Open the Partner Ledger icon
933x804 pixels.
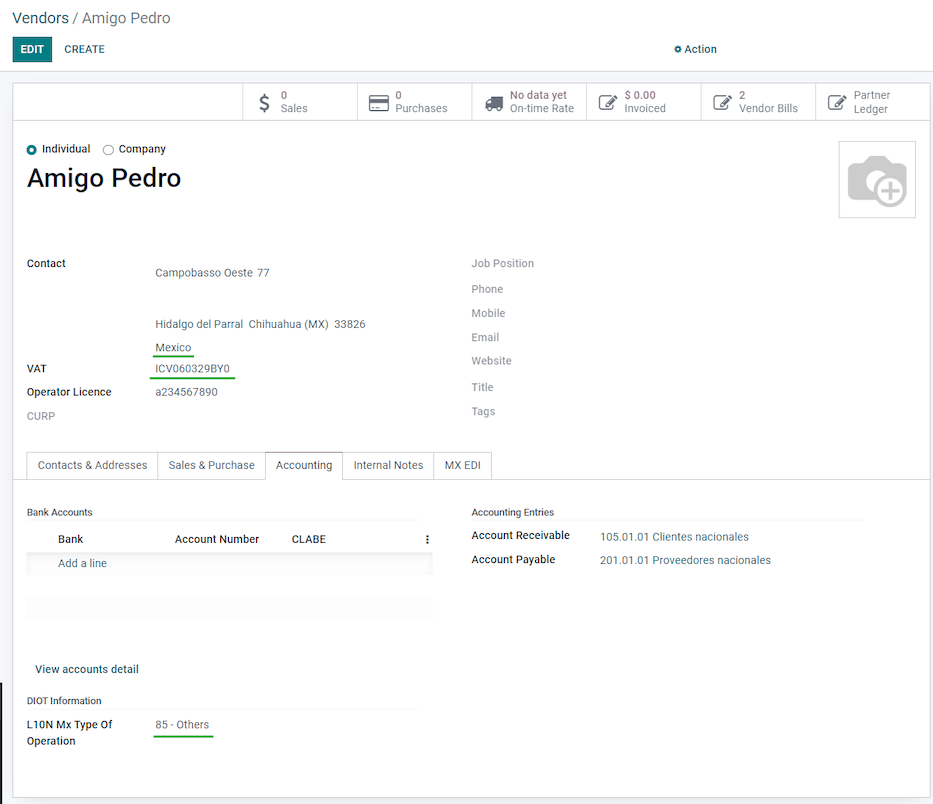837,102
